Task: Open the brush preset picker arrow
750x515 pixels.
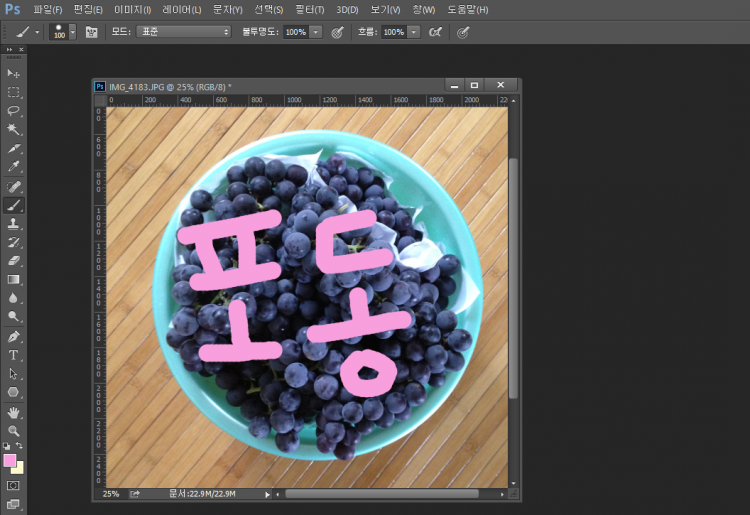Action: (x=73, y=32)
